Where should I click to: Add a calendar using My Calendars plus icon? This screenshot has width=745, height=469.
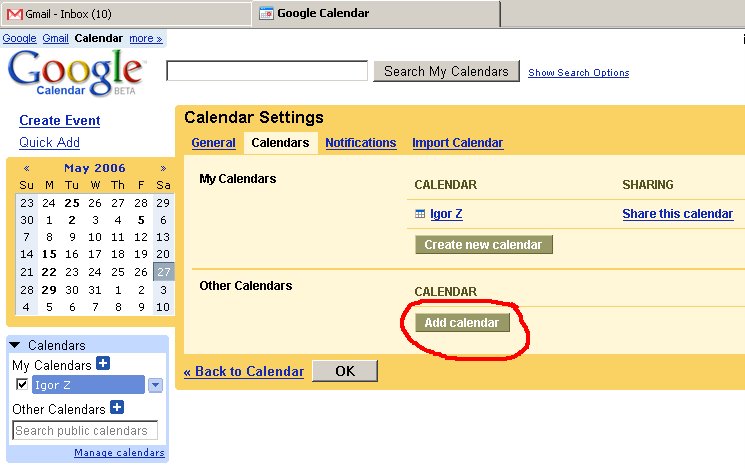tap(103, 364)
